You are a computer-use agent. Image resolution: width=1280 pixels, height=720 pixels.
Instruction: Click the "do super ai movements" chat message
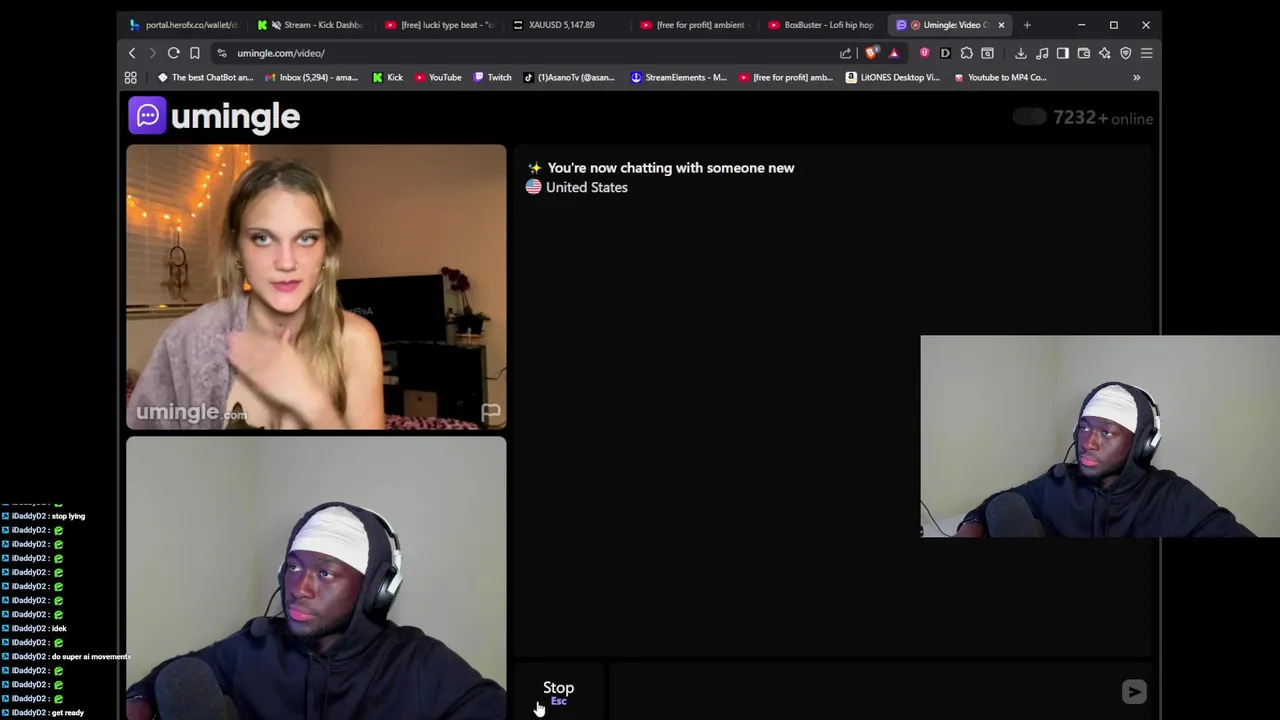(x=91, y=656)
